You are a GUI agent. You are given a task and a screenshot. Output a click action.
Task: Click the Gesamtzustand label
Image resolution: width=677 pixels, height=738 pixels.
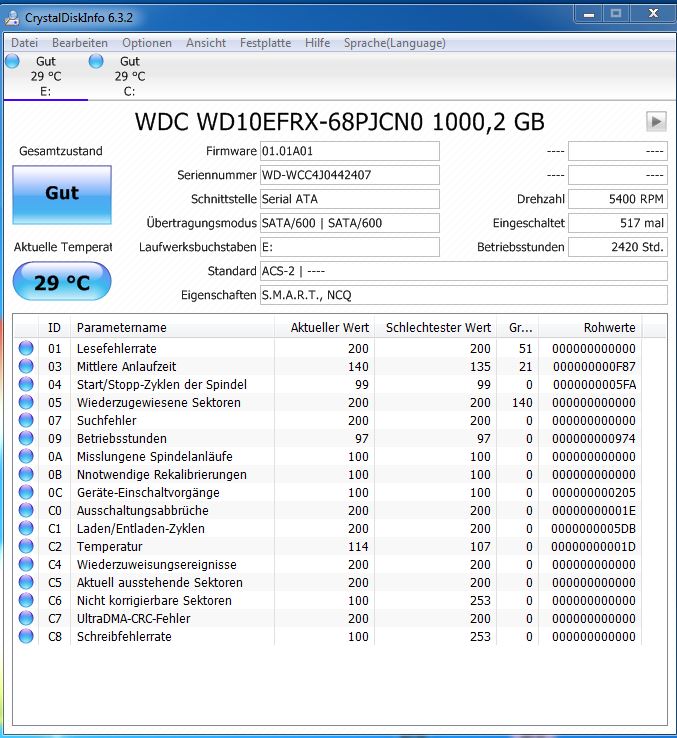[61, 151]
